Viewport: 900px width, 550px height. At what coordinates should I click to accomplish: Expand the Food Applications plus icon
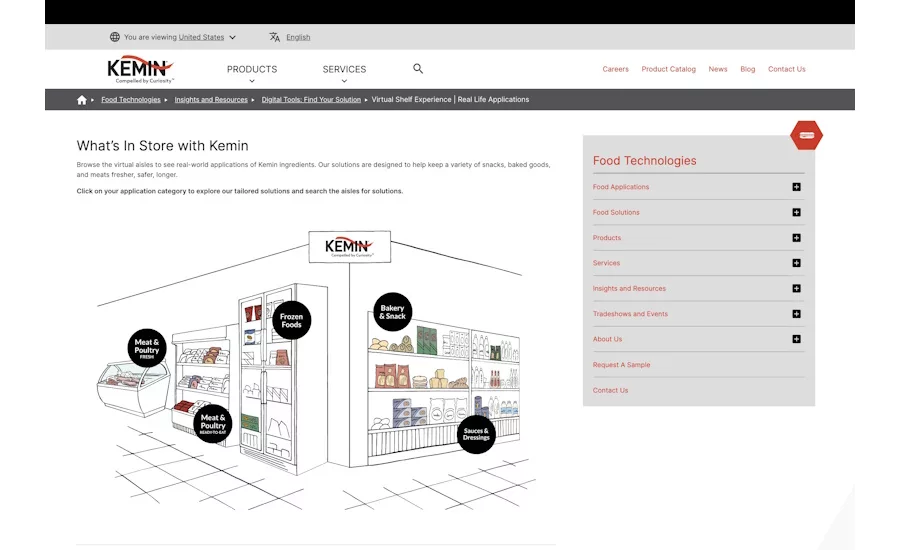[796, 187]
